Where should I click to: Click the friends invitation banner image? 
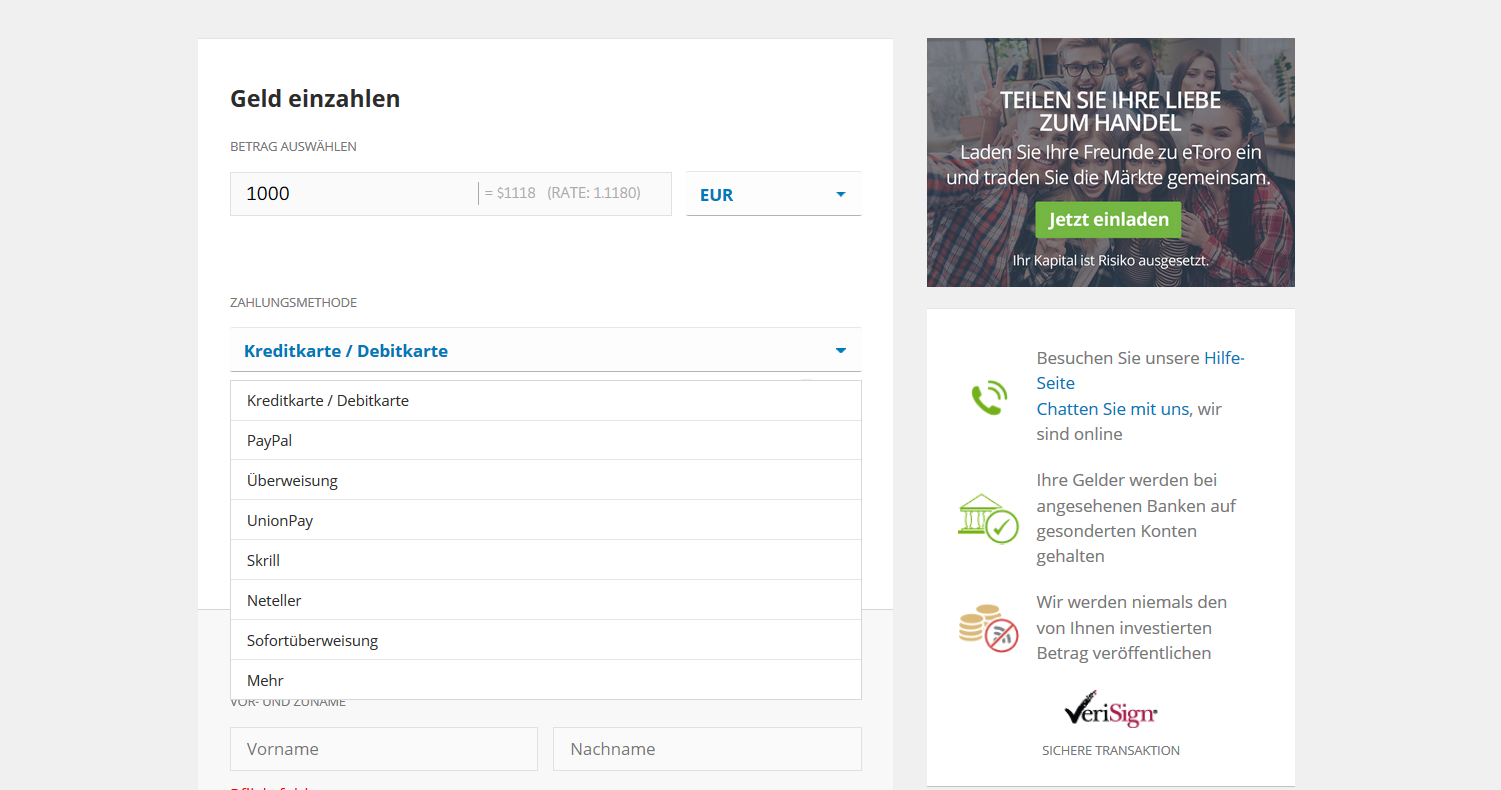click(x=1110, y=162)
